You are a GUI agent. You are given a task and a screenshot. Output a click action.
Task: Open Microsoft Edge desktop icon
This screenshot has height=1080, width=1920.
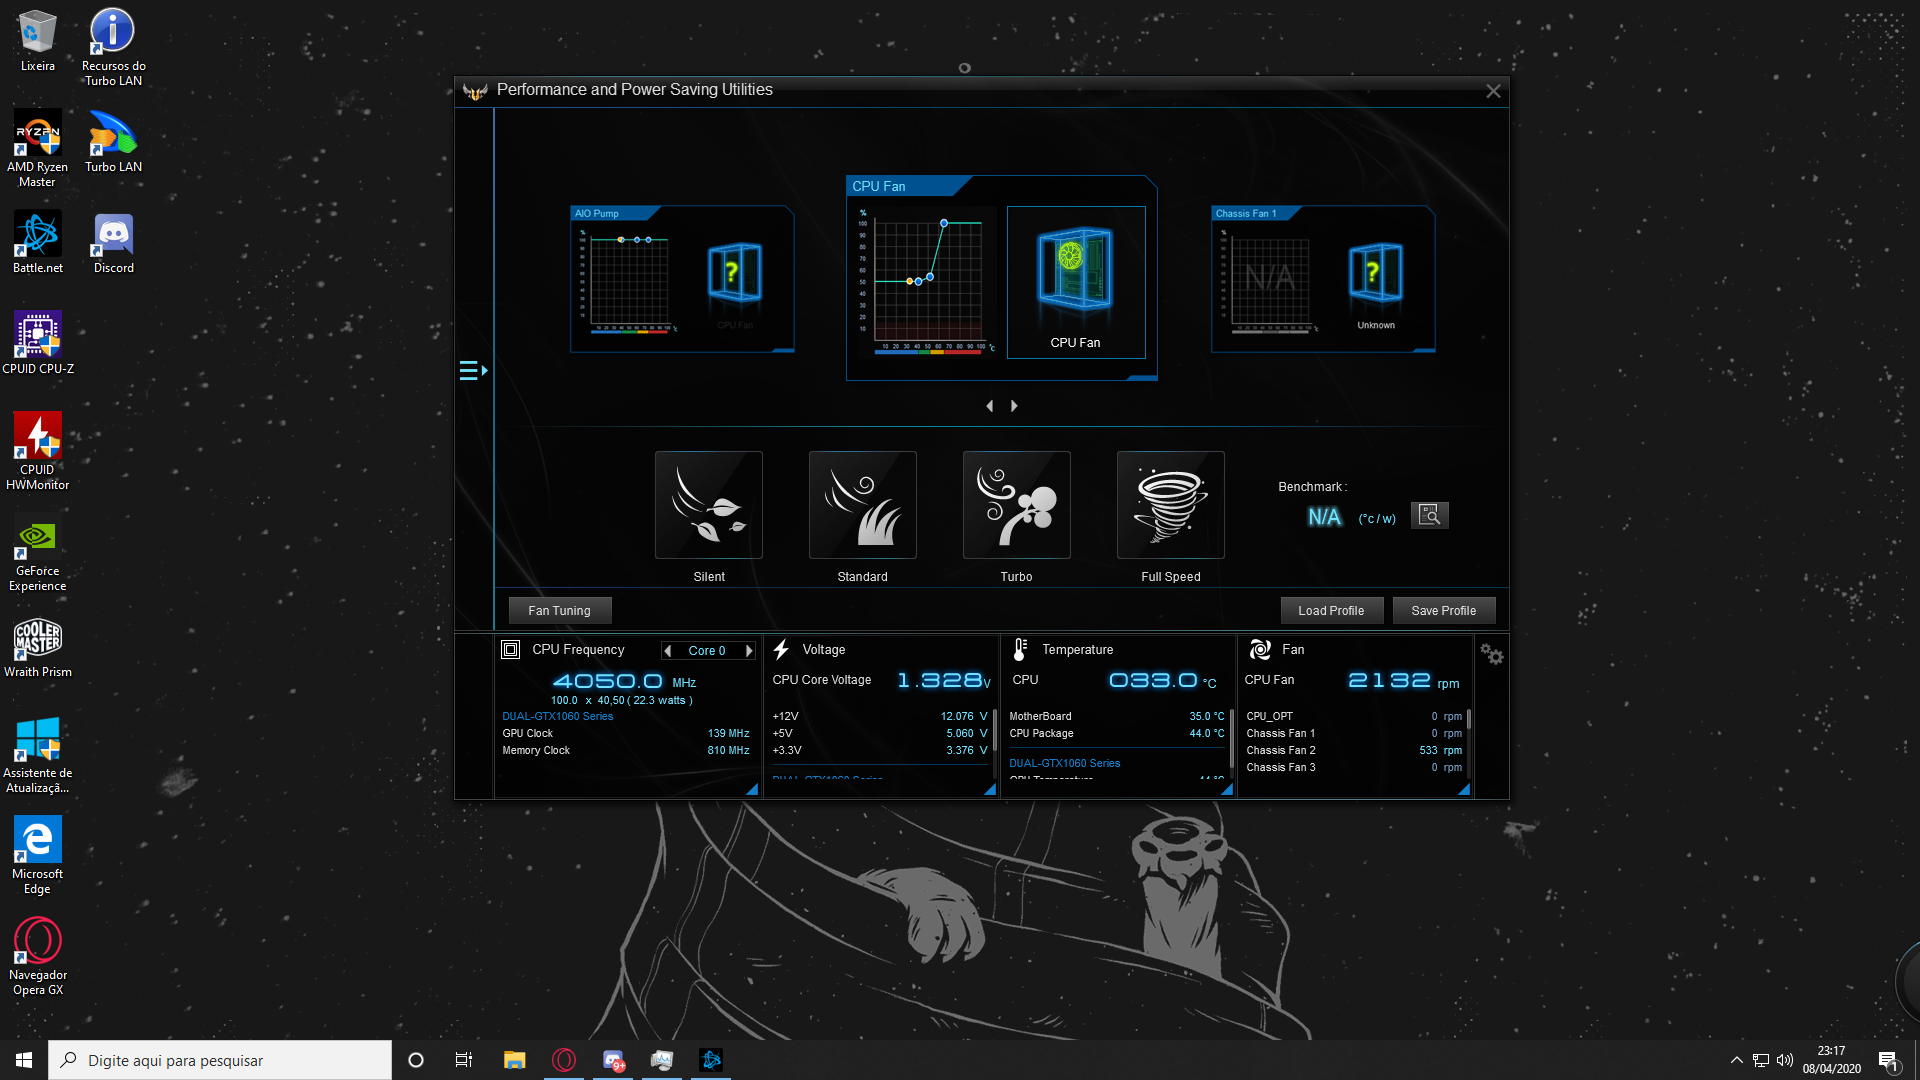click(37, 856)
